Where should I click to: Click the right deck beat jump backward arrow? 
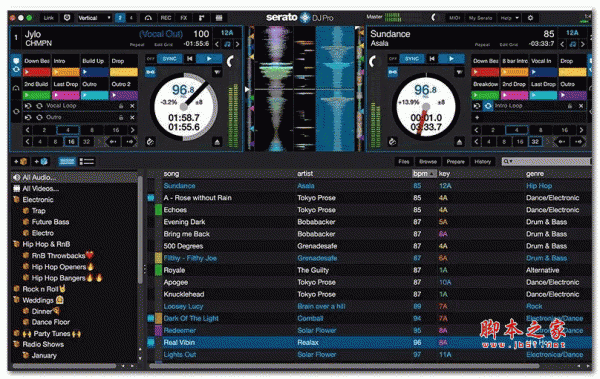coord(562,142)
